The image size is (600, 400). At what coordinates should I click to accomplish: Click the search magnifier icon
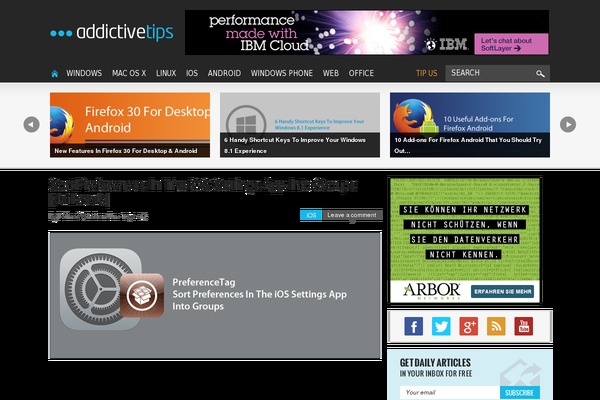(540, 73)
